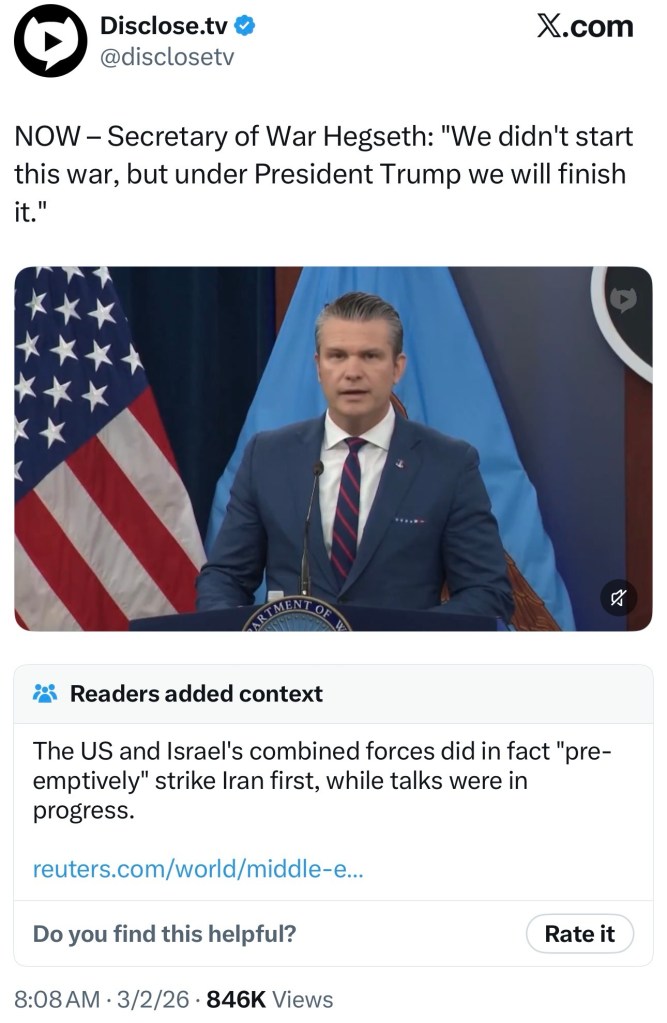Click the 846K Views count
The height and width of the screenshot is (1023, 667).
(270, 998)
